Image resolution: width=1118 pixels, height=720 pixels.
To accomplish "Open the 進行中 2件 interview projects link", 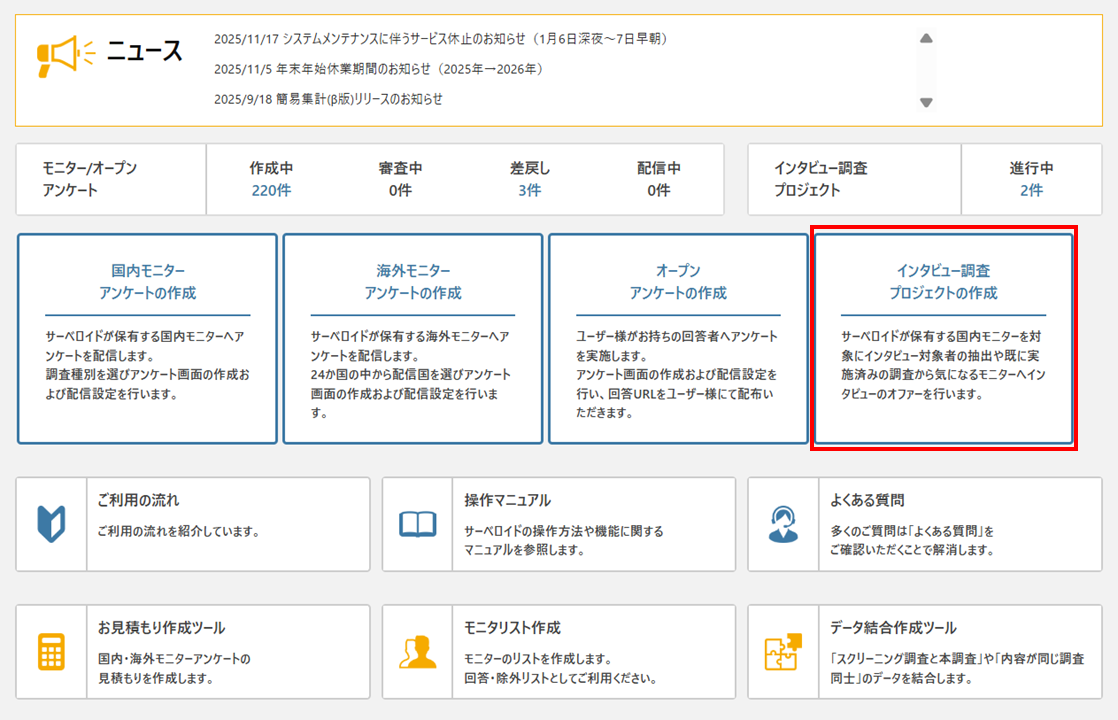I will coord(1030,190).
